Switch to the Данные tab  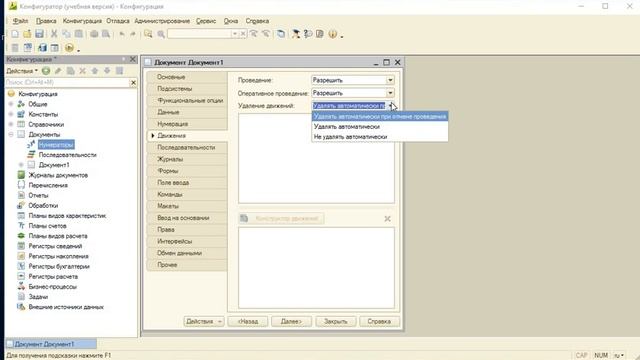click(187, 112)
